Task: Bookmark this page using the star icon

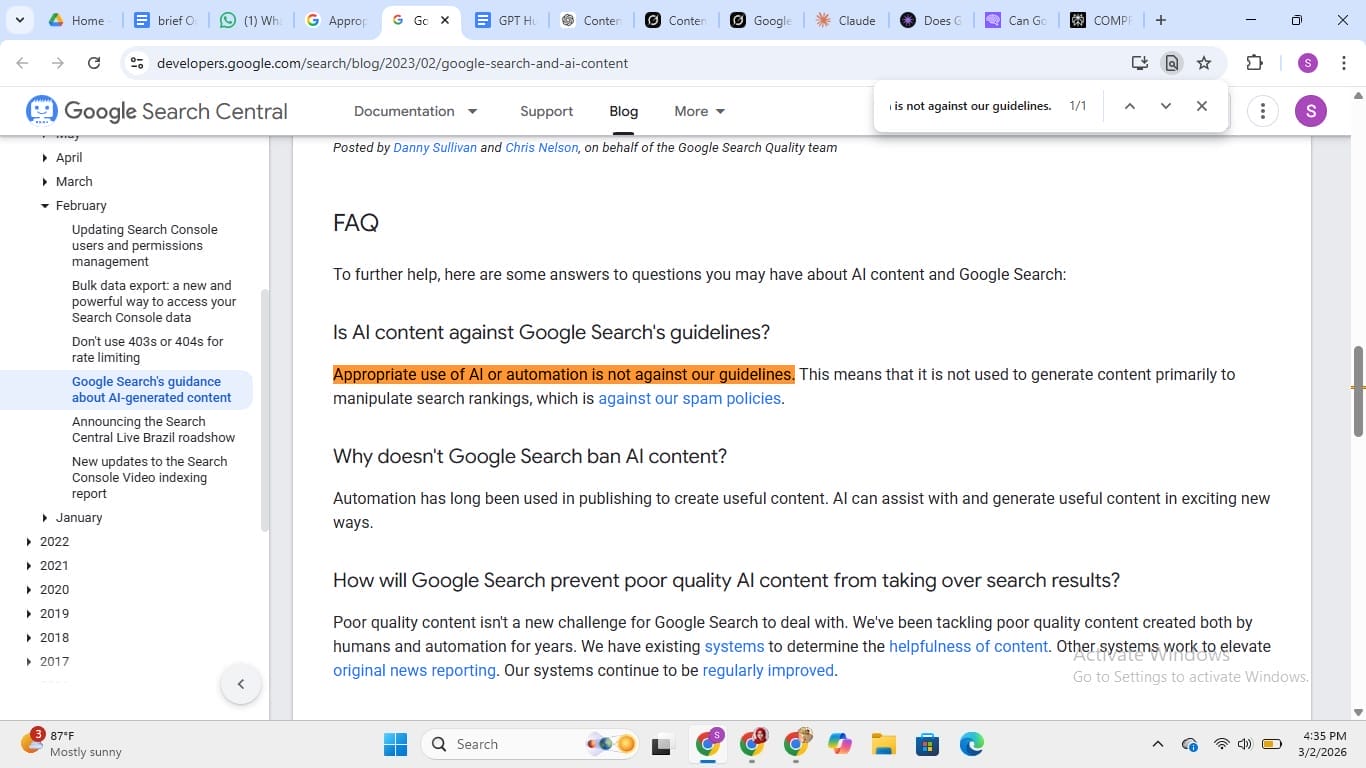Action: click(1204, 62)
